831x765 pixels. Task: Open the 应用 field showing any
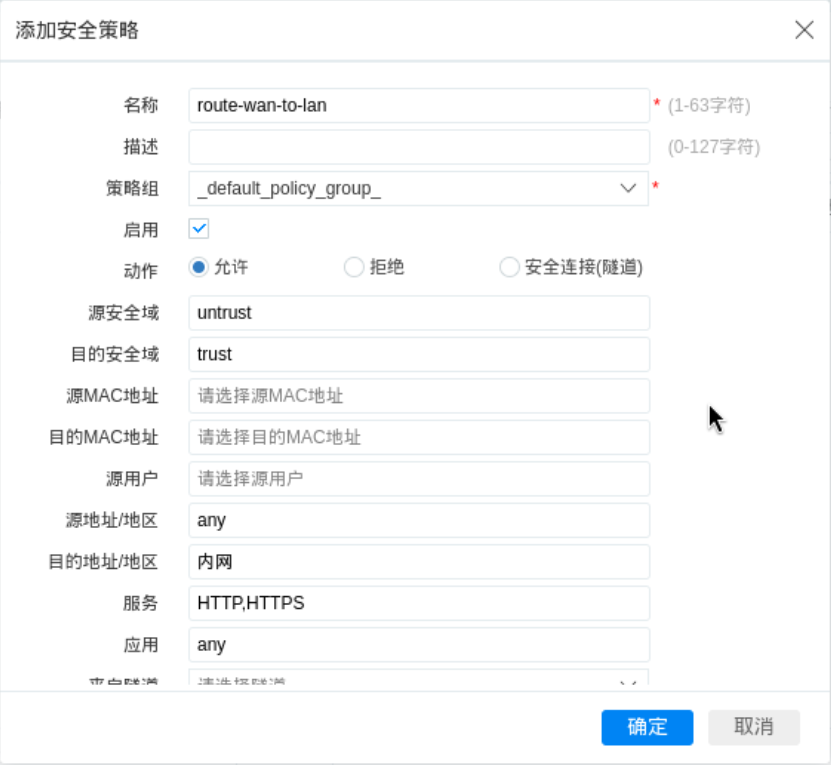(419, 645)
